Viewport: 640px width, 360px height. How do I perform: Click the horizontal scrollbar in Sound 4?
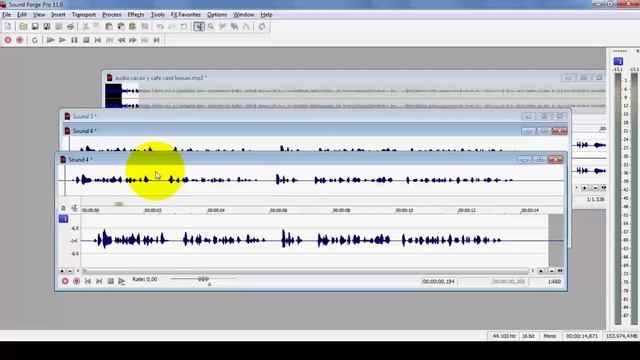pos(305,271)
